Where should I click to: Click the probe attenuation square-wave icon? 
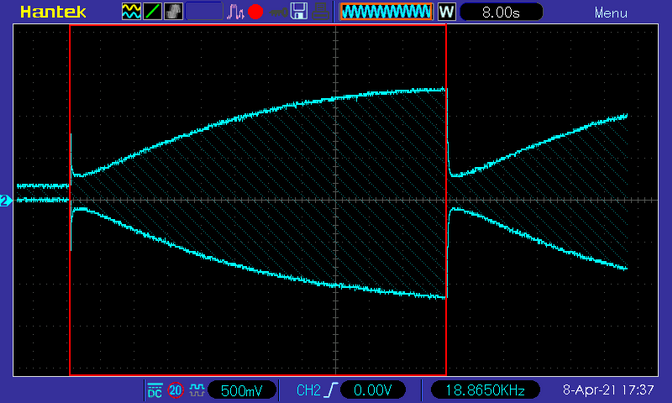197,390
